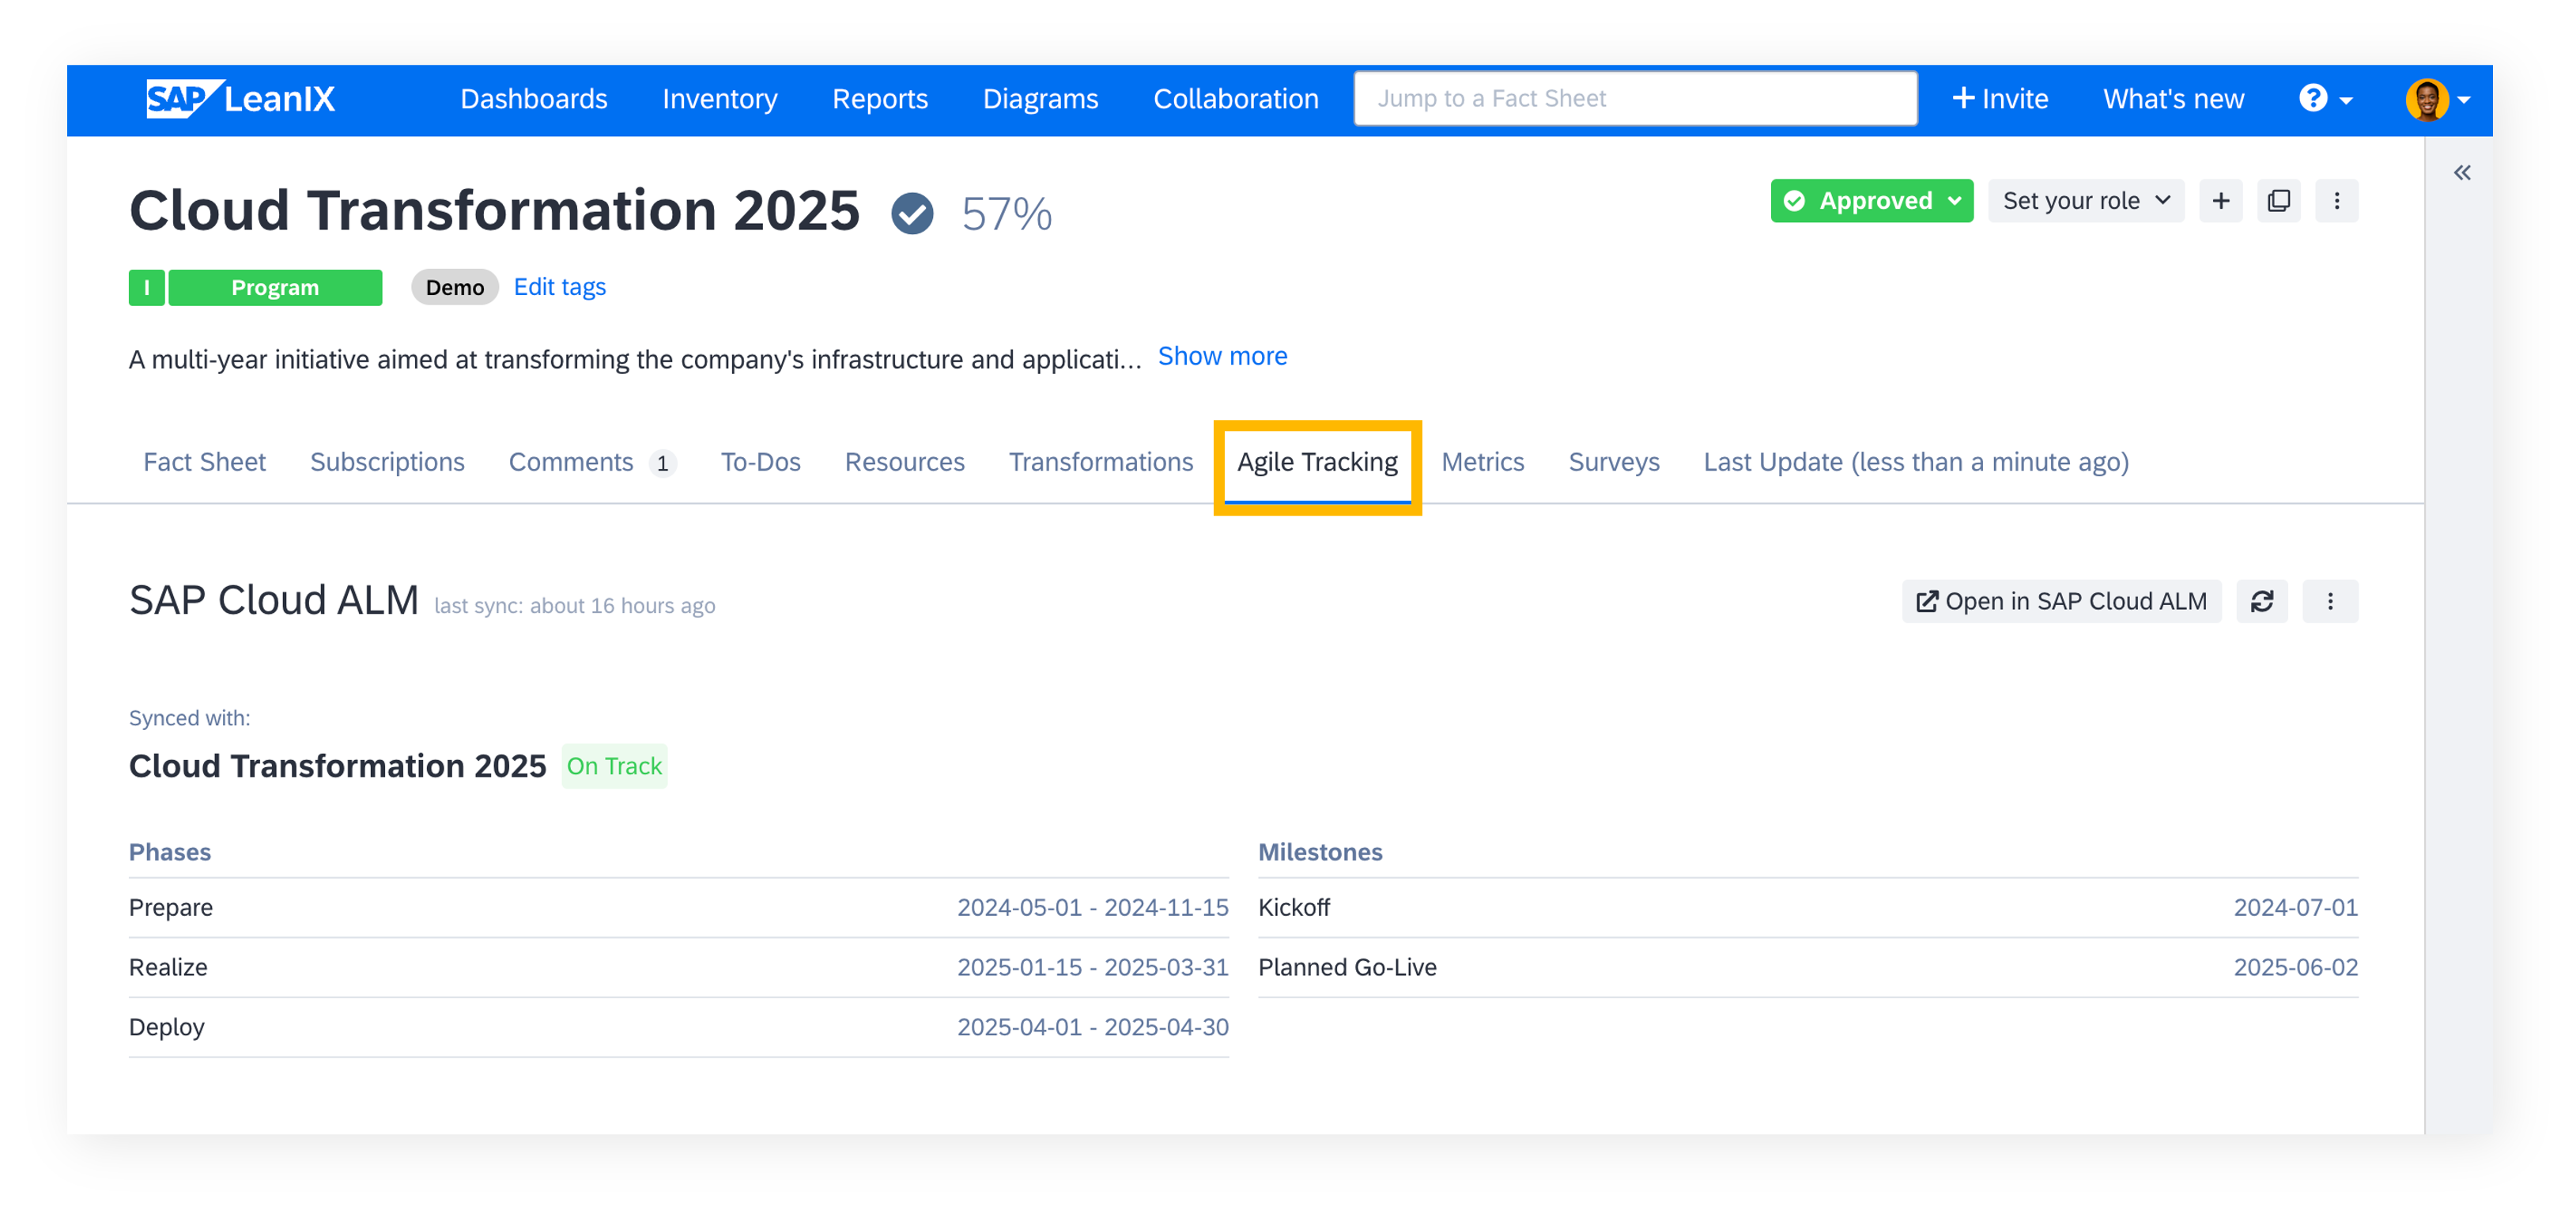The width and height of the screenshot is (2576, 1218).
Task: Click the copy fact sheet icon
Action: (x=2278, y=201)
